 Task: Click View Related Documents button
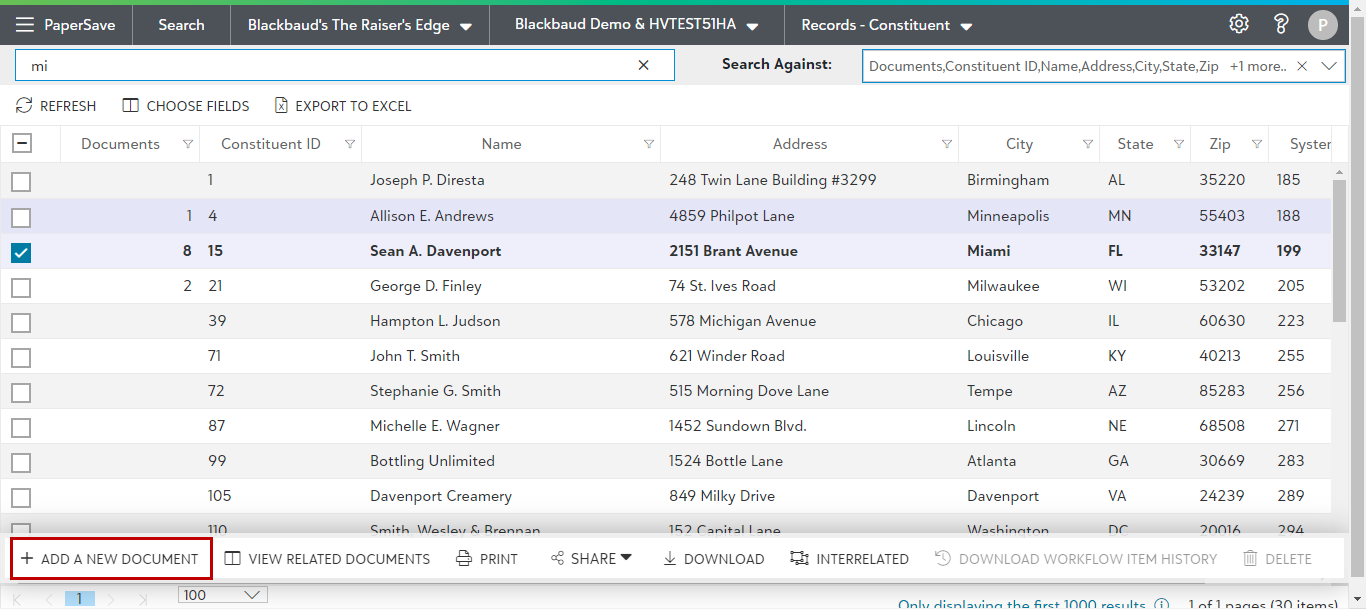328,559
